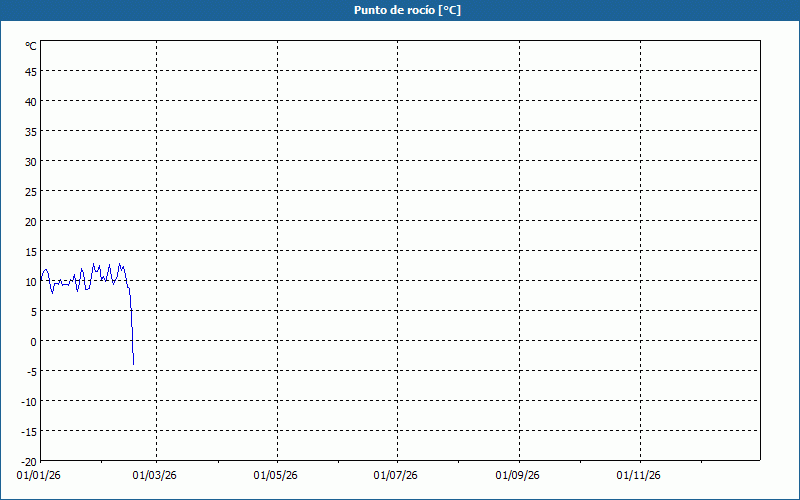
Task: Click the -20 value at the axis bottom
Action: click(x=28, y=461)
